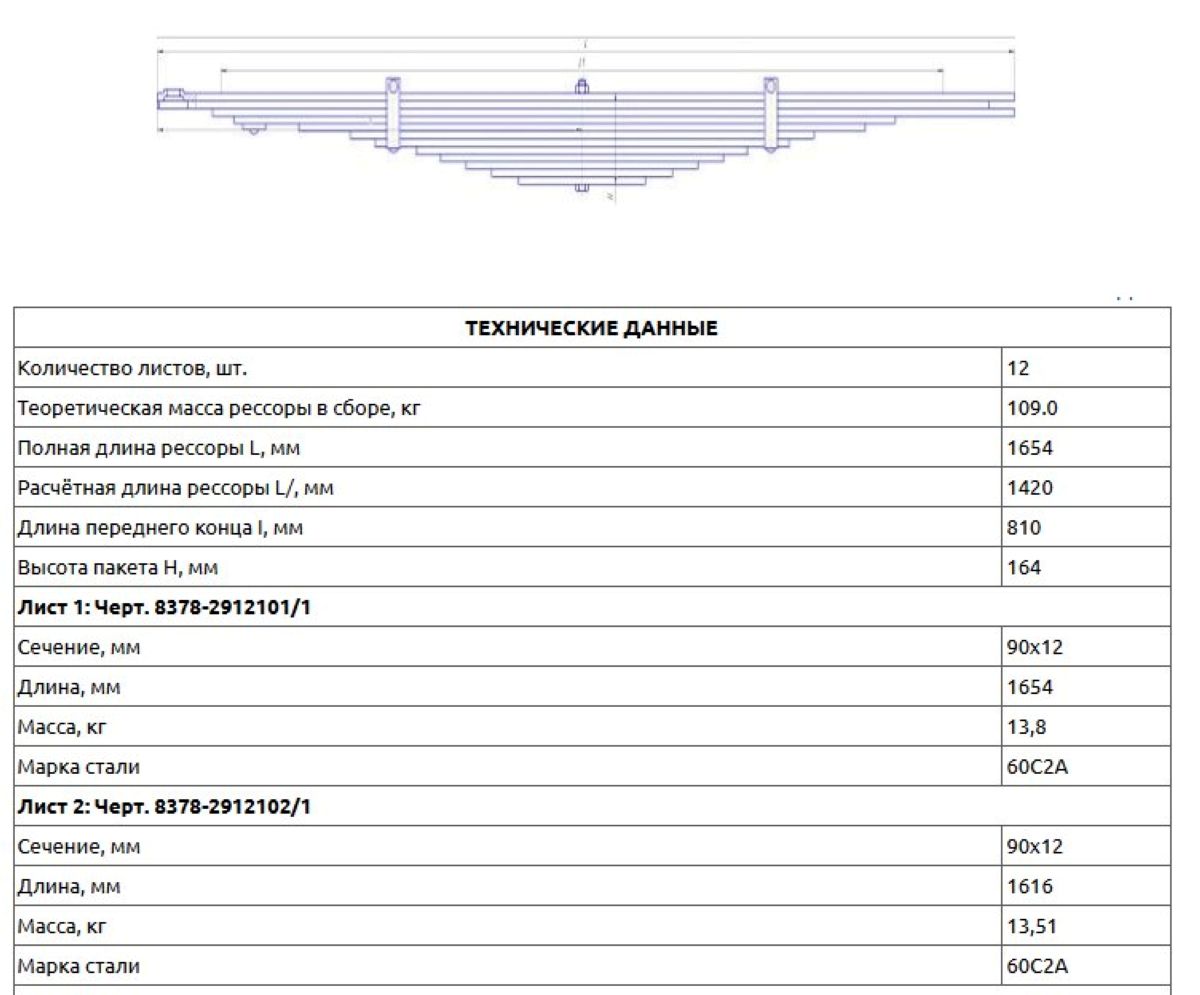The height and width of the screenshot is (995, 1200).
Task: Click the Лист 2 drawing 8378-2912102/1 heading
Action: point(164,806)
